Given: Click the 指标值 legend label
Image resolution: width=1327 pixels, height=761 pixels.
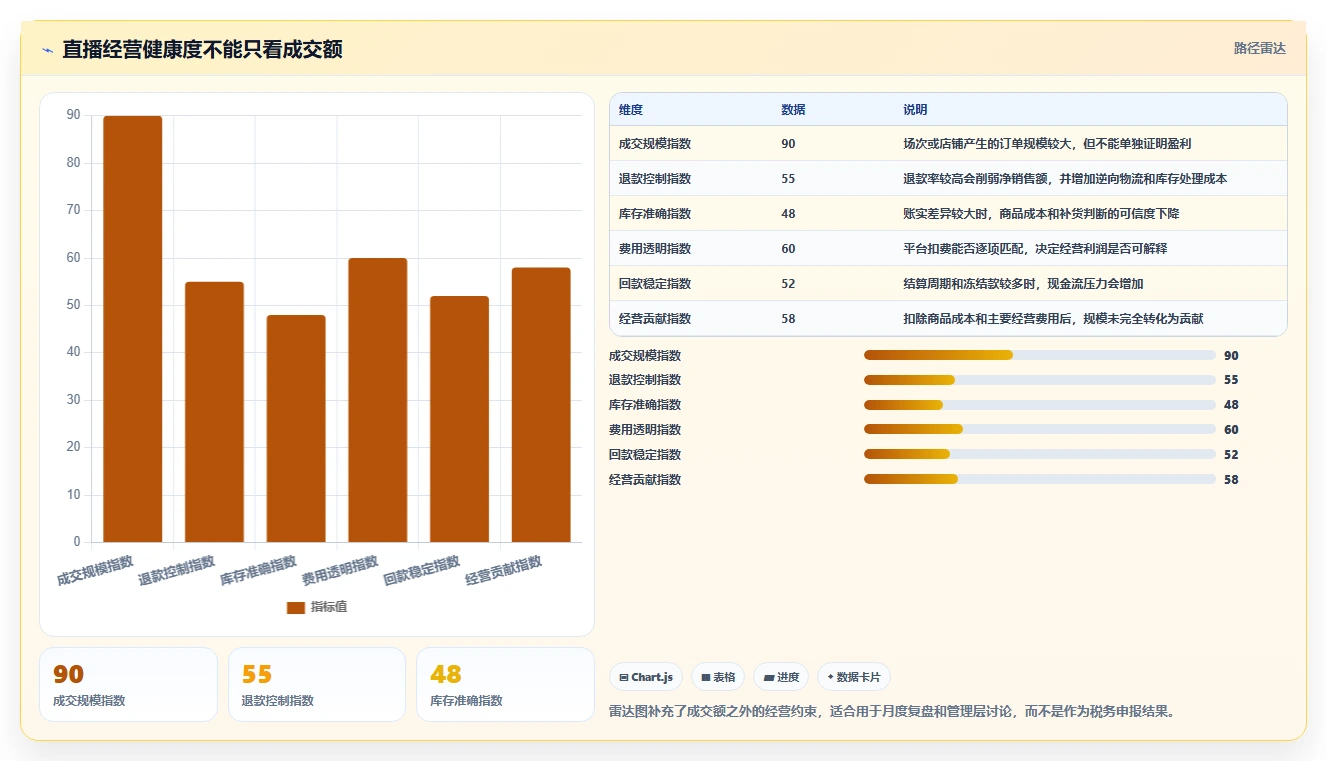Looking at the screenshot, I should pyautogui.click(x=329, y=607).
